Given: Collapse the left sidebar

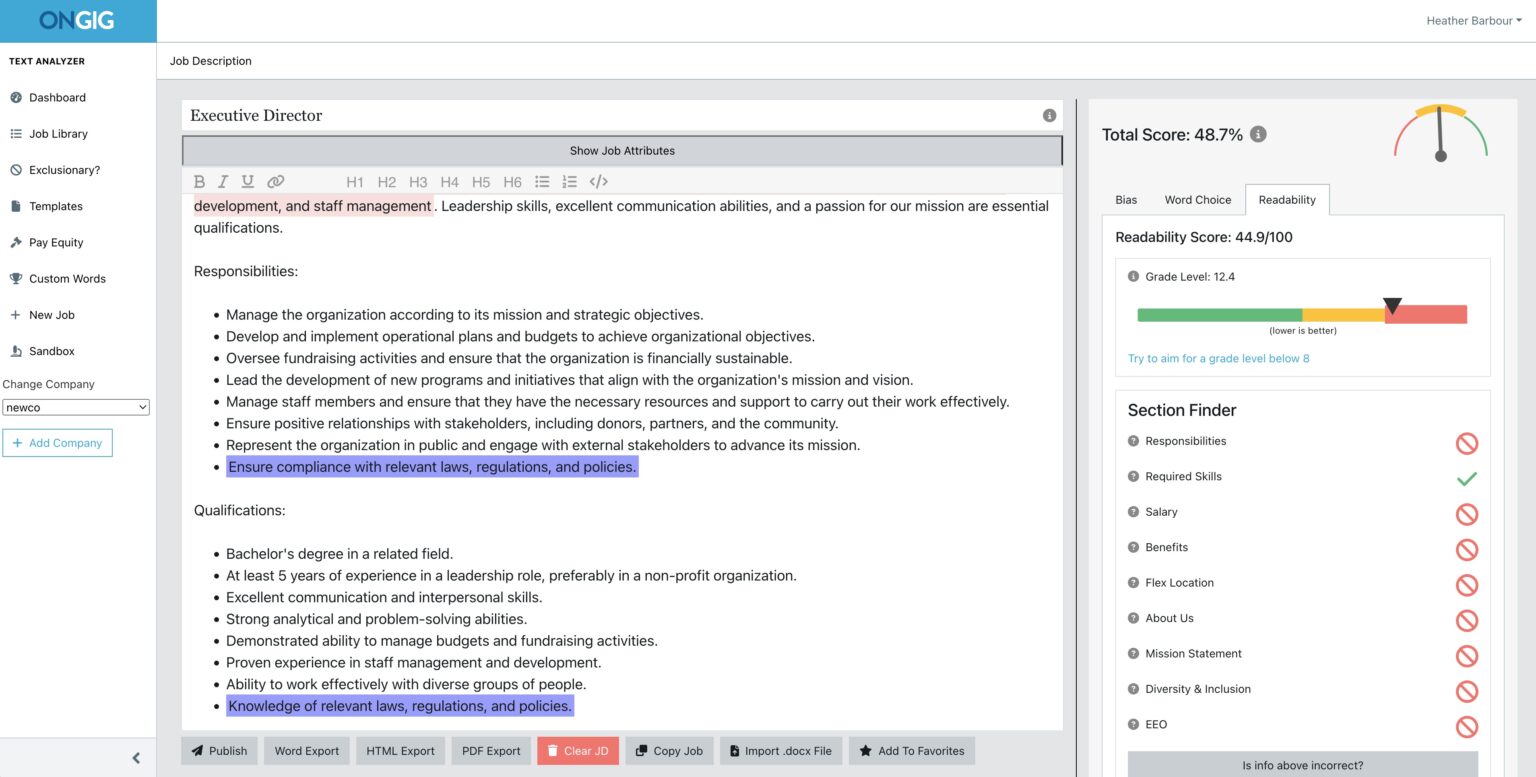Looking at the screenshot, I should [135, 757].
